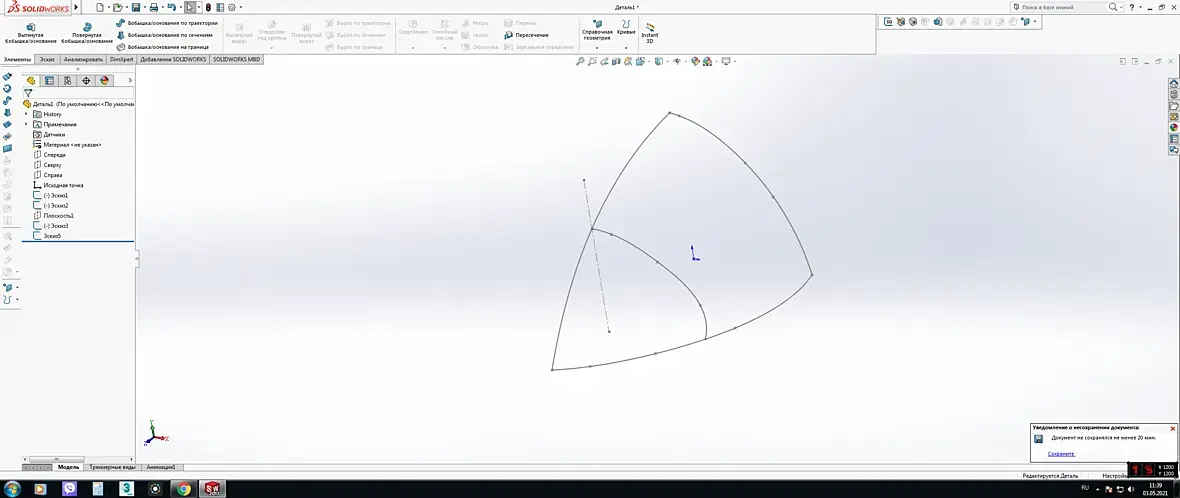
Task: Select (-) Эскиз1 in the tree
Action: point(50,196)
